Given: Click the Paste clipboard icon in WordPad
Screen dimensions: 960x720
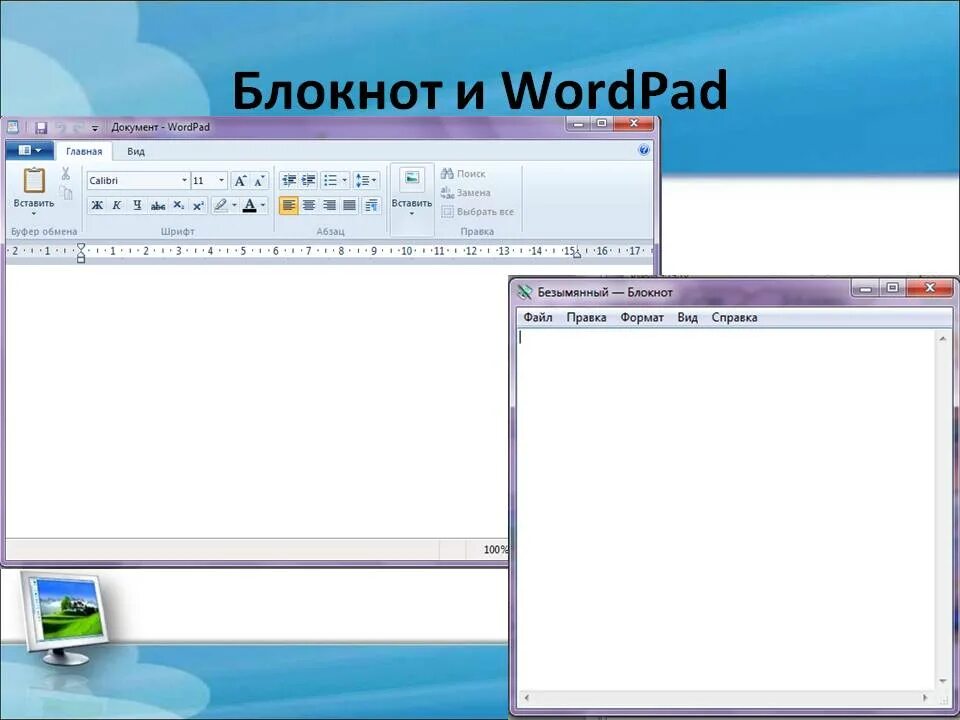Looking at the screenshot, I should tap(34, 181).
